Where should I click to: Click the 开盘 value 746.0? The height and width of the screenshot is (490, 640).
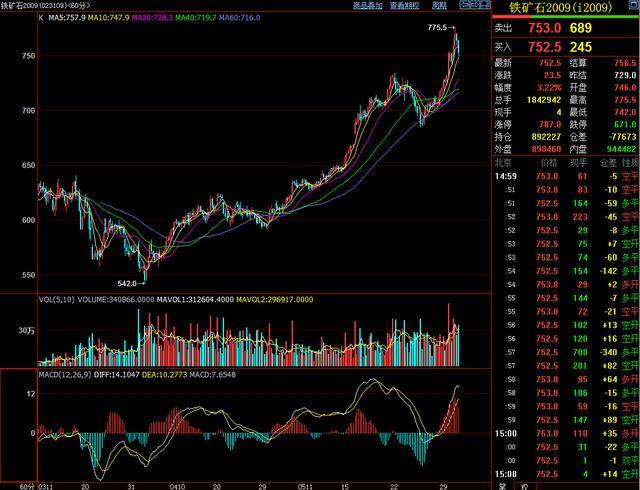coord(625,87)
